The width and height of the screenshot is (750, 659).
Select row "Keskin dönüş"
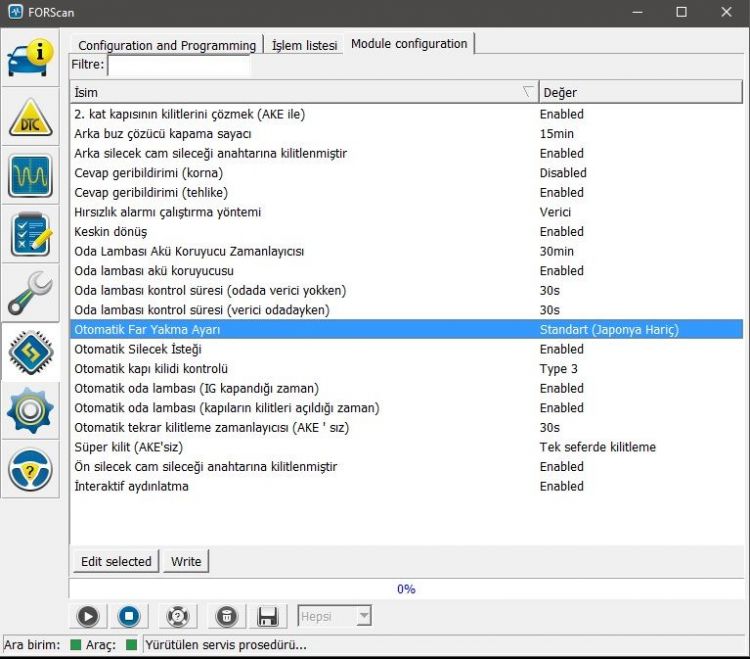click(x=407, y=232)
